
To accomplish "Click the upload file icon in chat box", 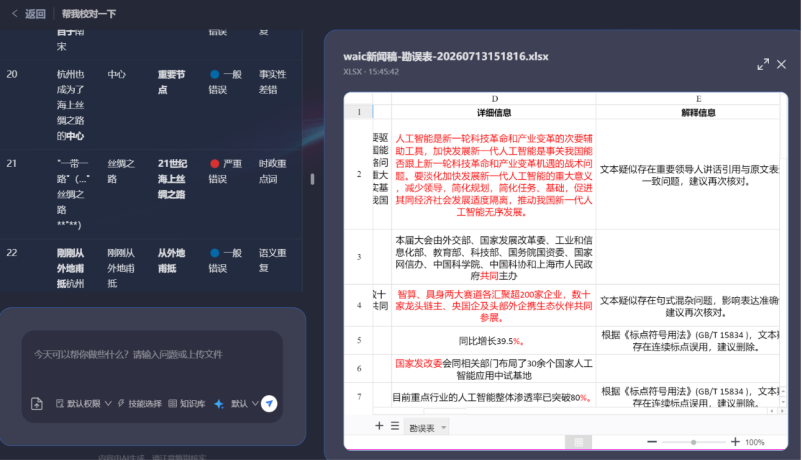I will pyautogui.click(x=37, y=404).
